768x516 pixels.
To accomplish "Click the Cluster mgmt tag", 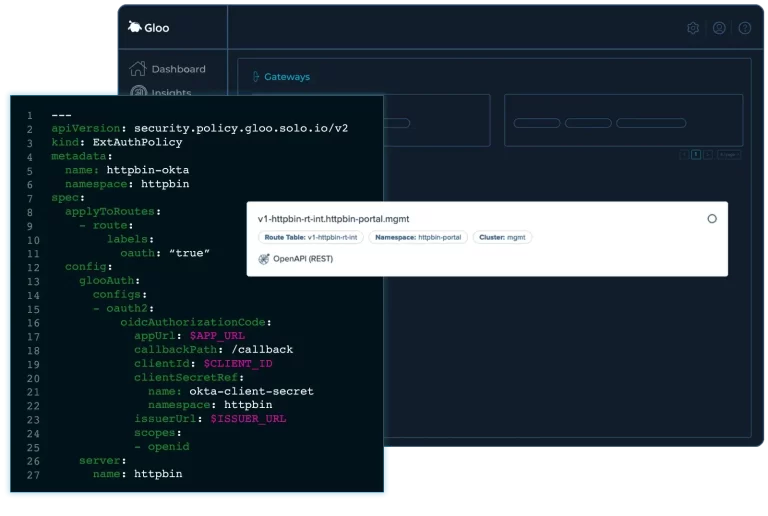I will coord(502,238).
